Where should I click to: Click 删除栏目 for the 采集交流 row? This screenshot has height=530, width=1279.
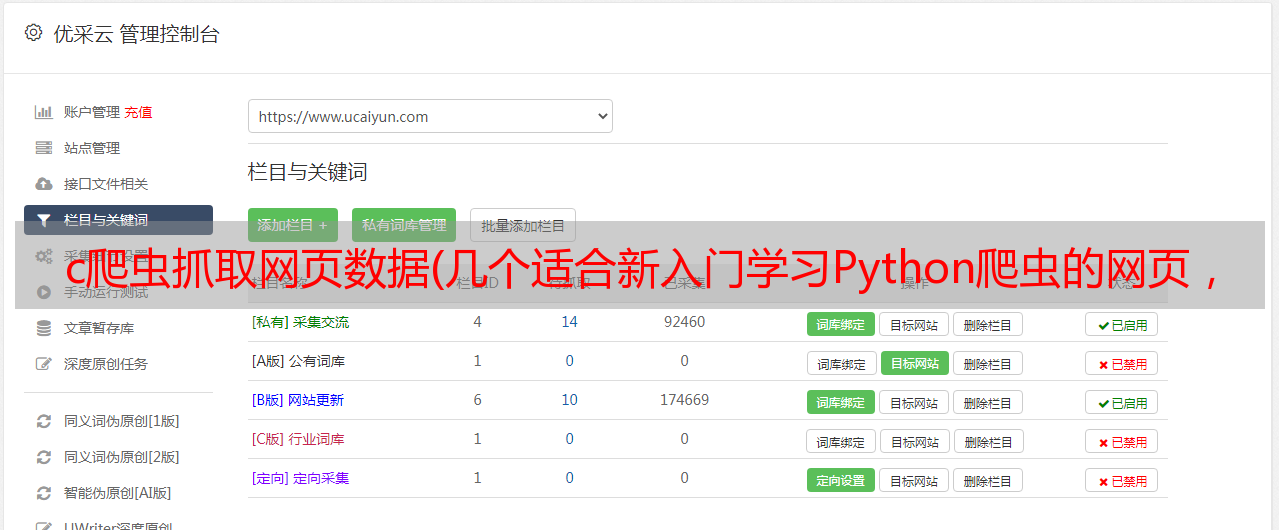[x=988, y=324]
